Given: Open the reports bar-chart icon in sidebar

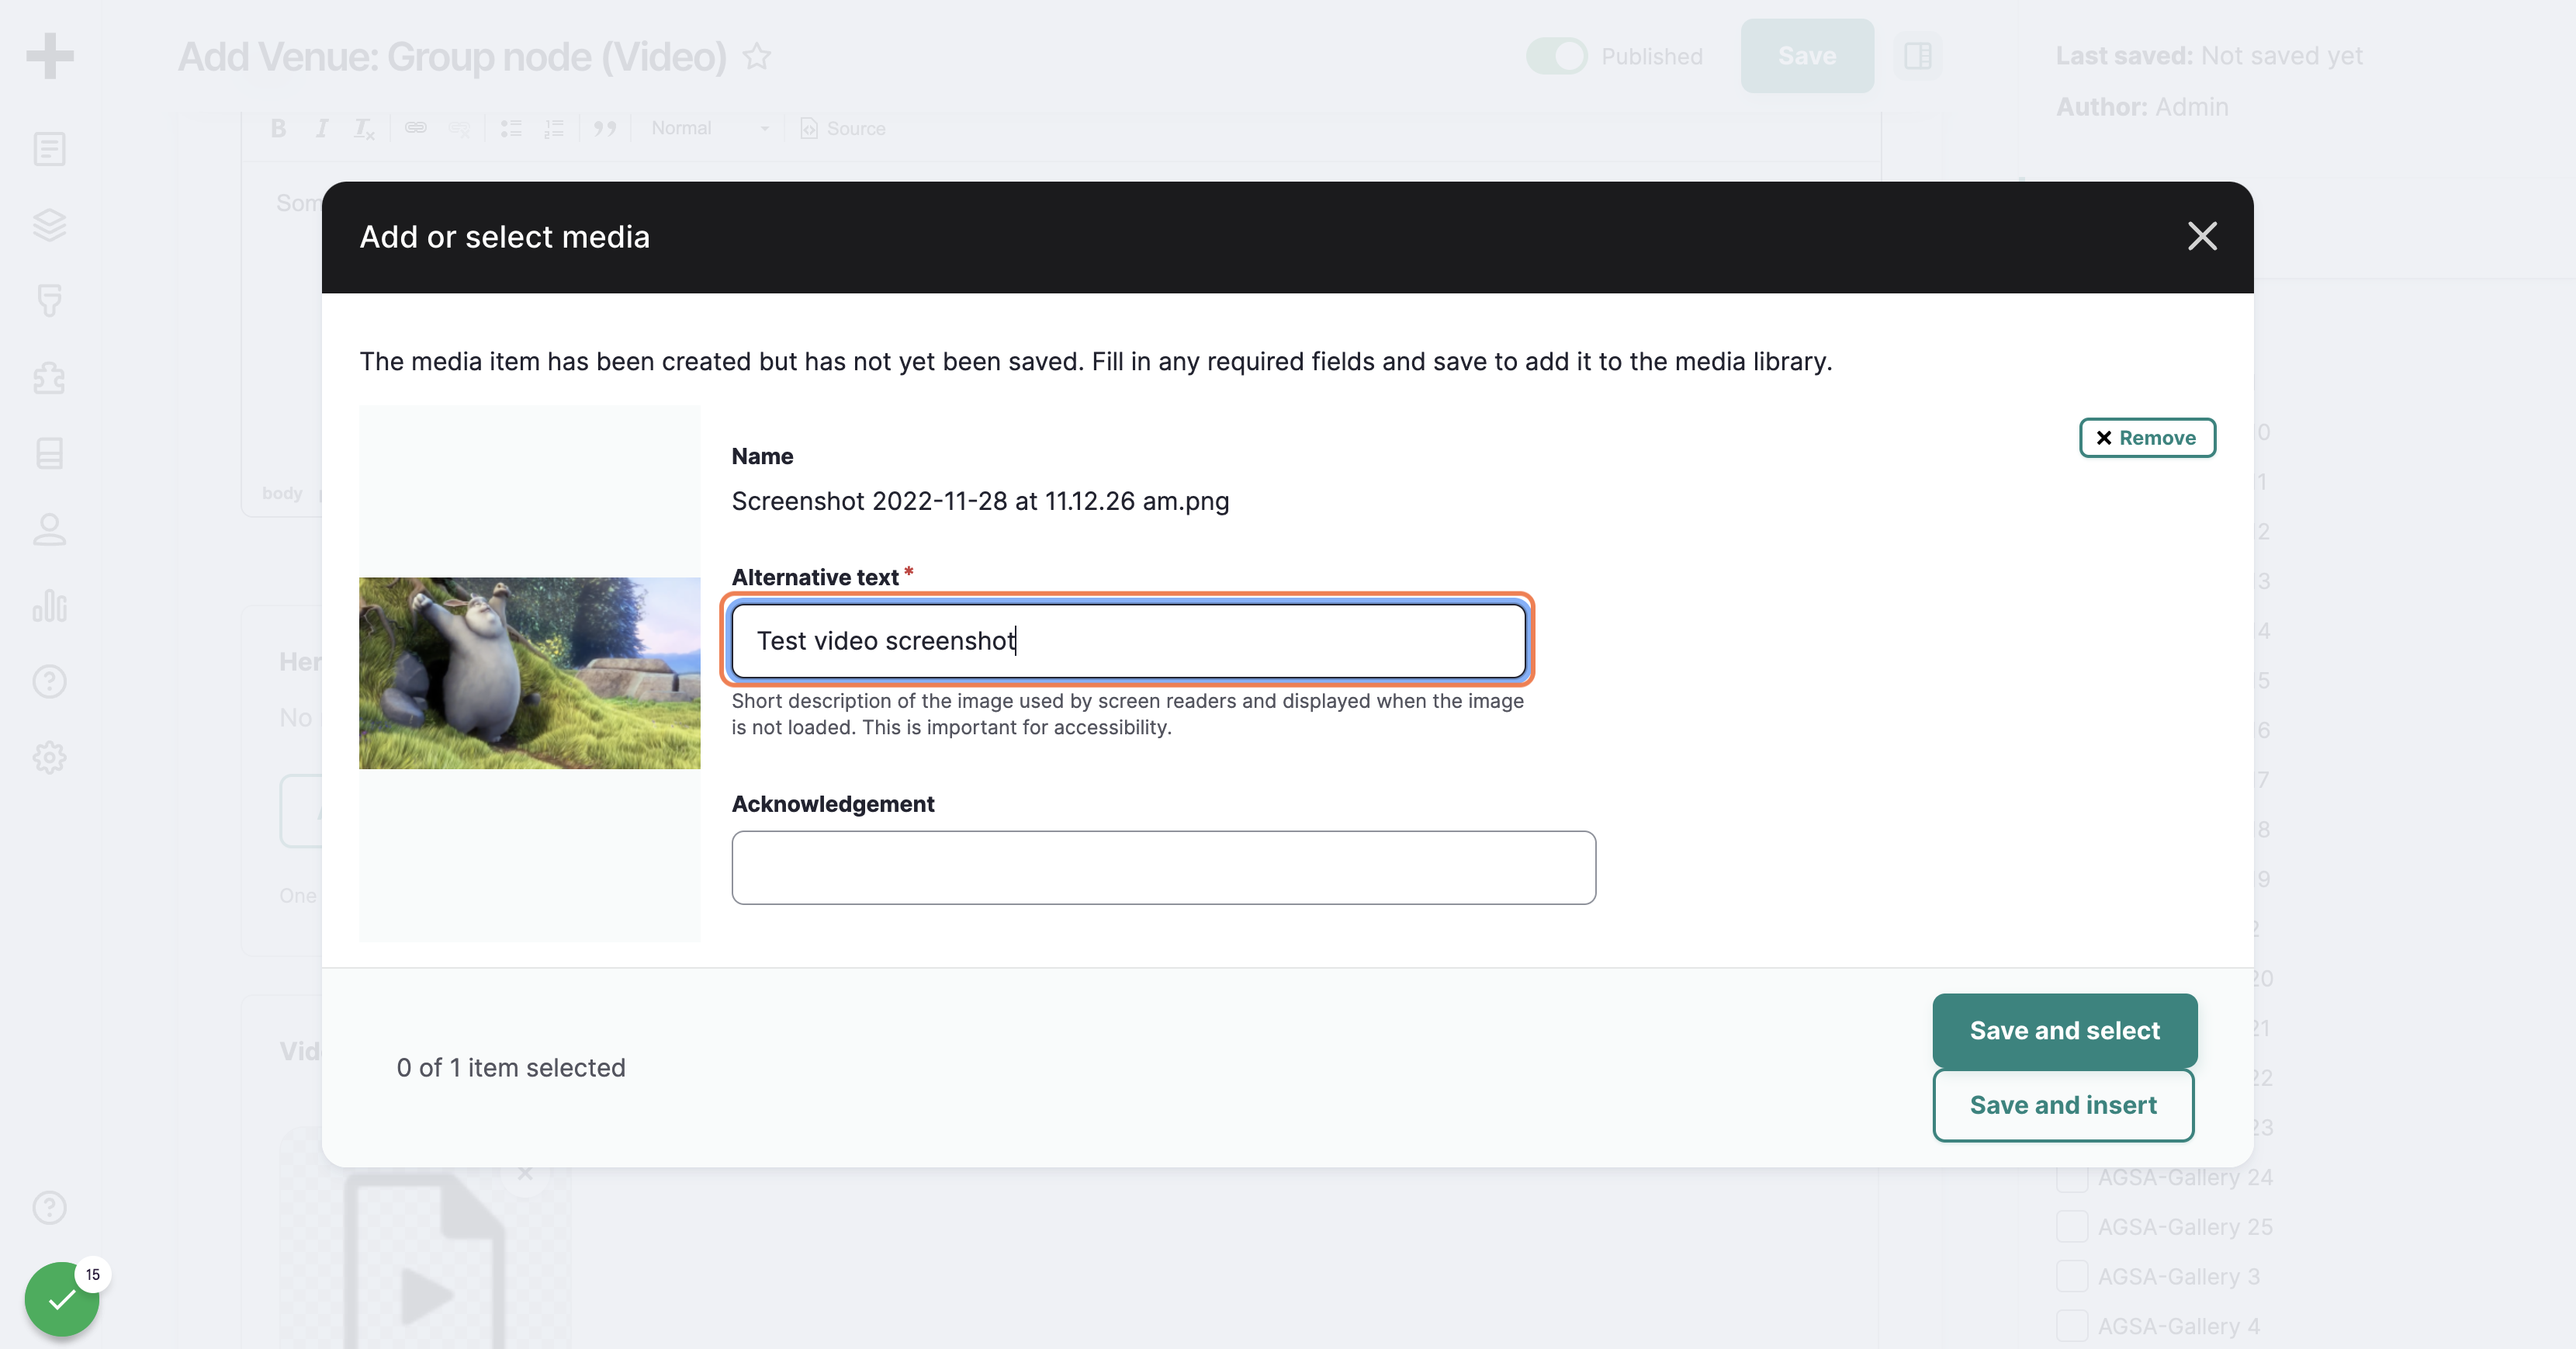Looking at the screenshot, I should pyautogui.click(x=50, y=605).
